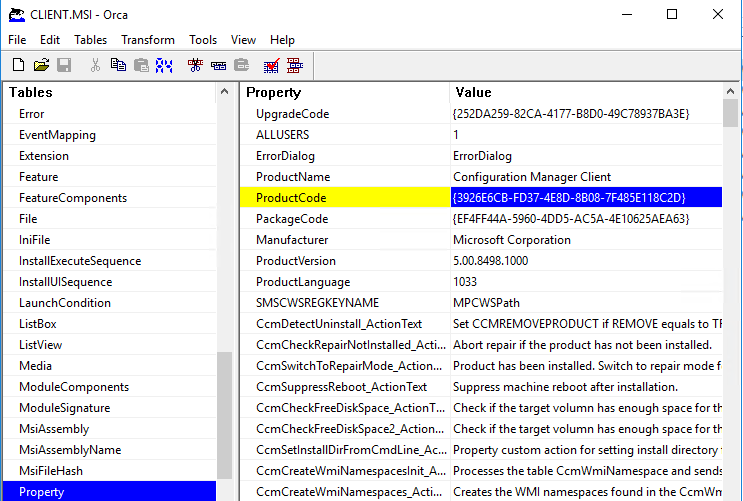Click the Copy Row toolbar icon
Image resolution: width=743 pixels, height=501 pixels.
[x=218, y=66]
